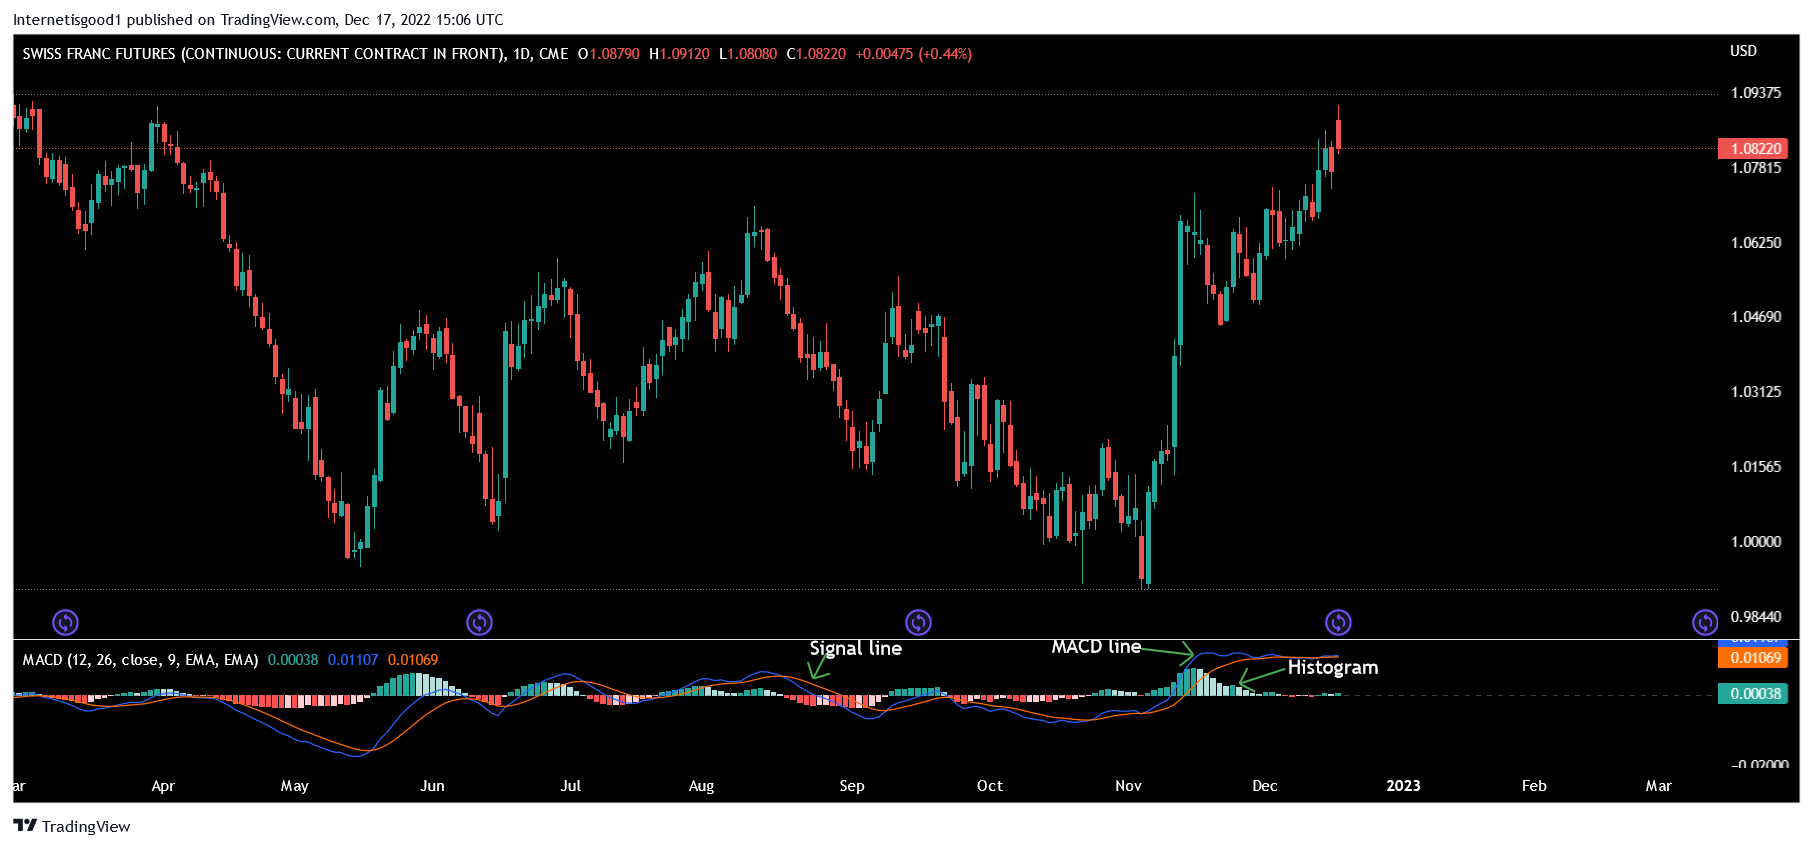Click the Aug label on time axis
This screenshot has width=1813, height=847.
[701, 786]
